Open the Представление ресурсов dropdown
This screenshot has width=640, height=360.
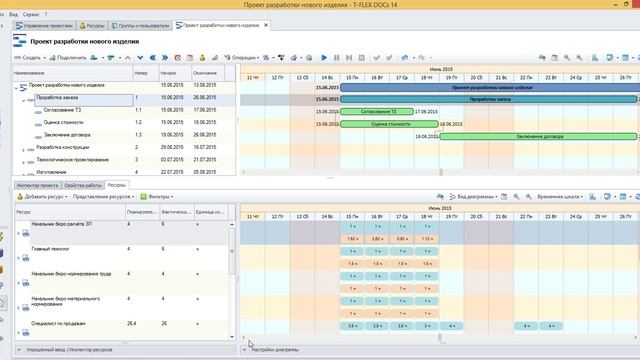[x=103, y=197]
